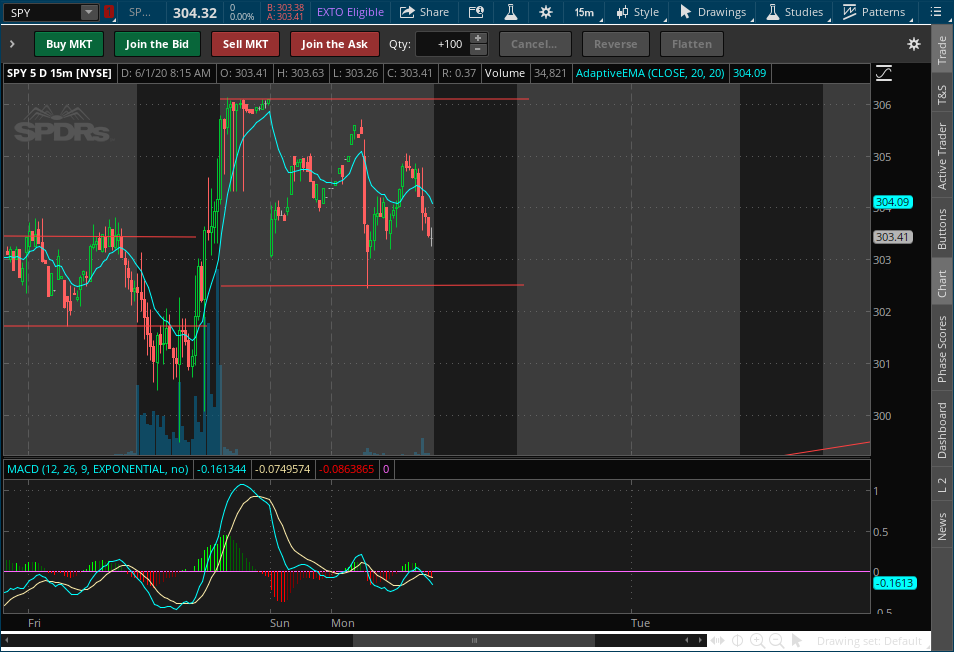
Task: Click the company profile info icon
Action: [476, 12]
